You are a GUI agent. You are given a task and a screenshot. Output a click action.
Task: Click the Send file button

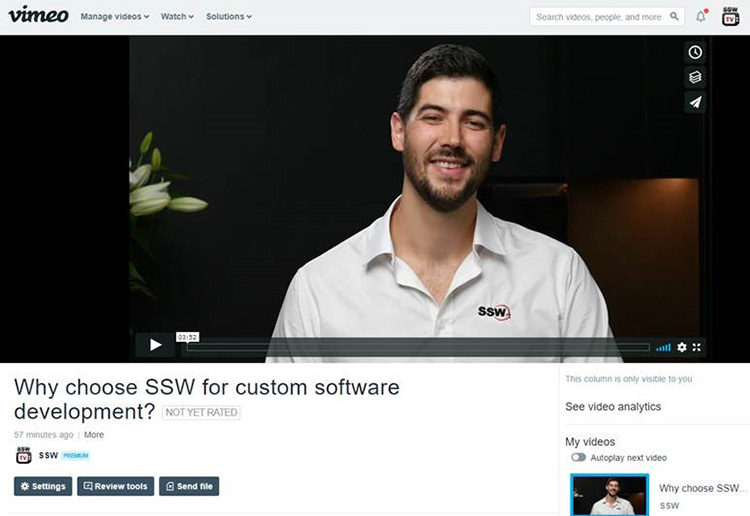pyautogui.click(x=188, y=486)
